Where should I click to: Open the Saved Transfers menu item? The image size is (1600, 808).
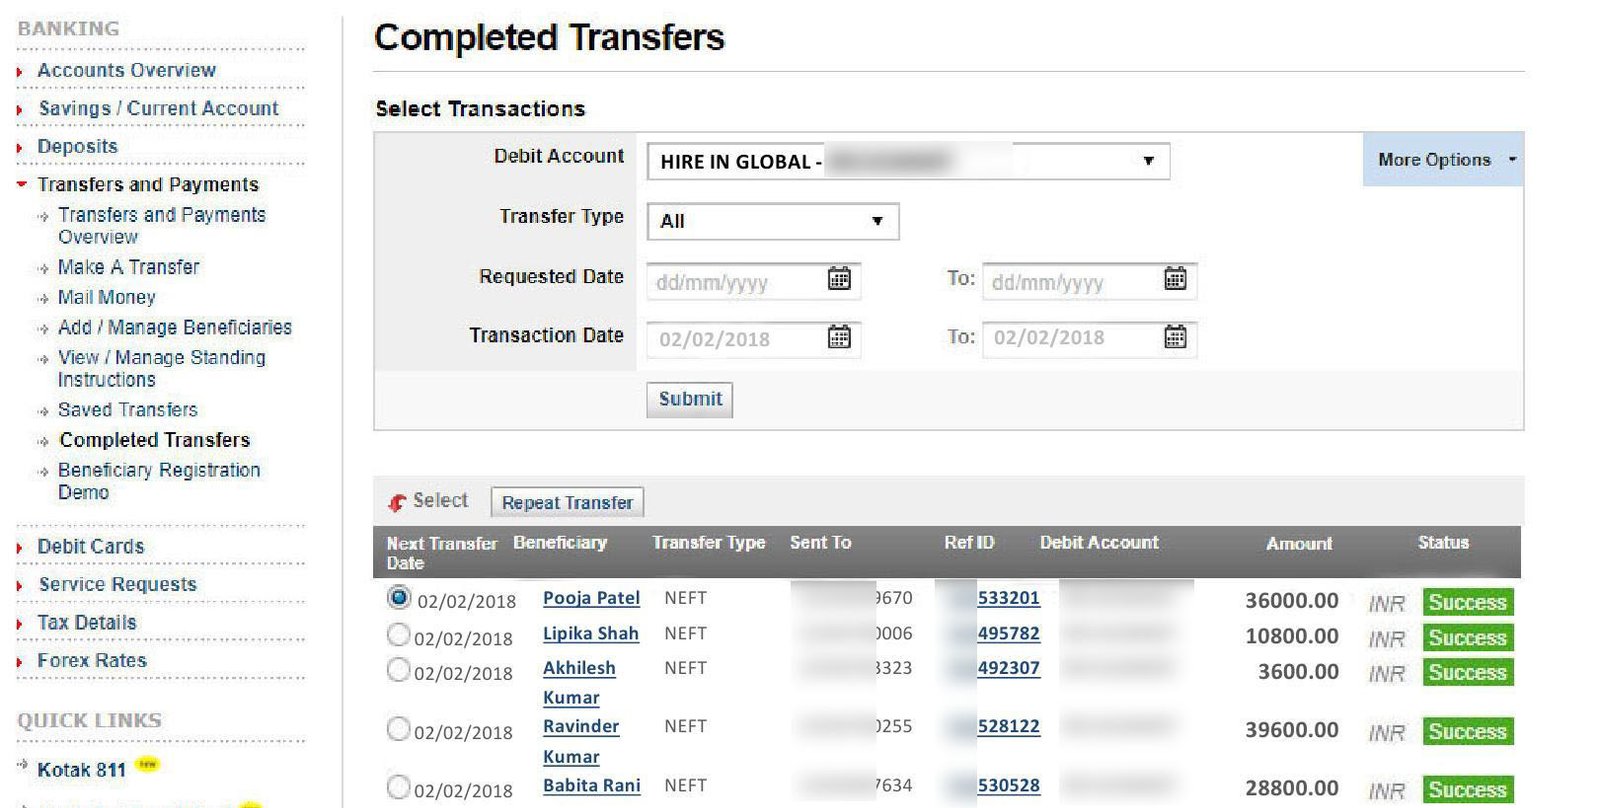(127, 410)
